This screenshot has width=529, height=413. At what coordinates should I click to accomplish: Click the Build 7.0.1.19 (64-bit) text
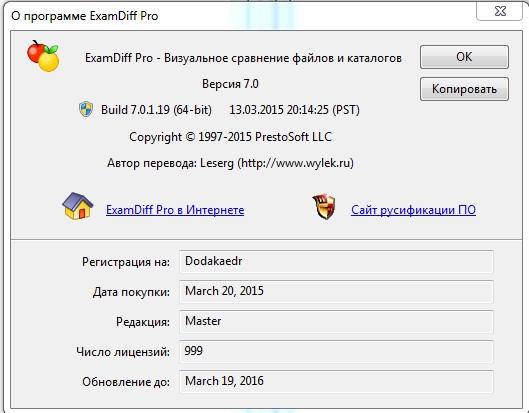156,110
